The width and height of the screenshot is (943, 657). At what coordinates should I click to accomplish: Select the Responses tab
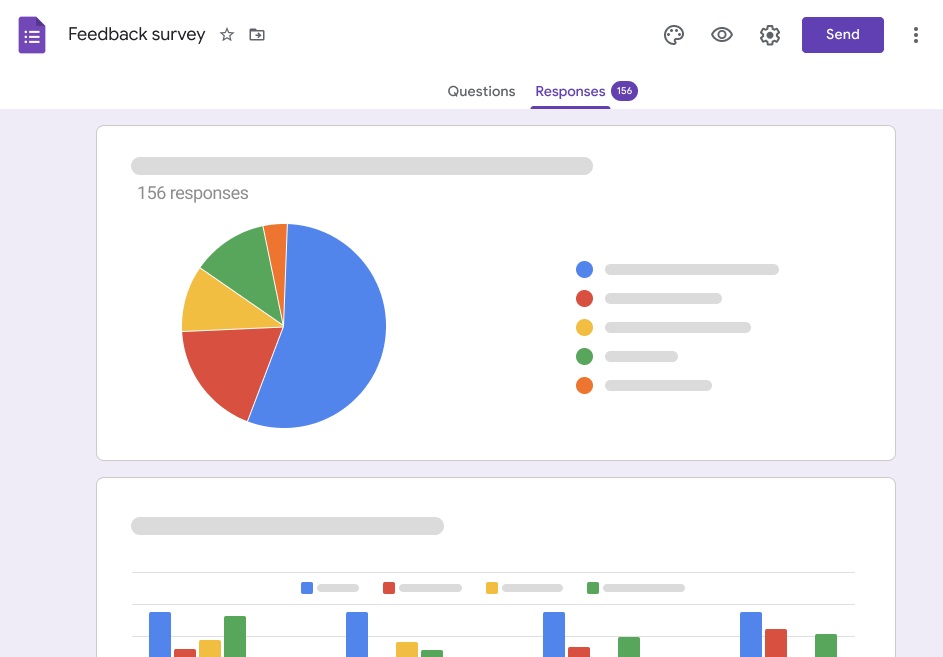(x=570, y=91)
